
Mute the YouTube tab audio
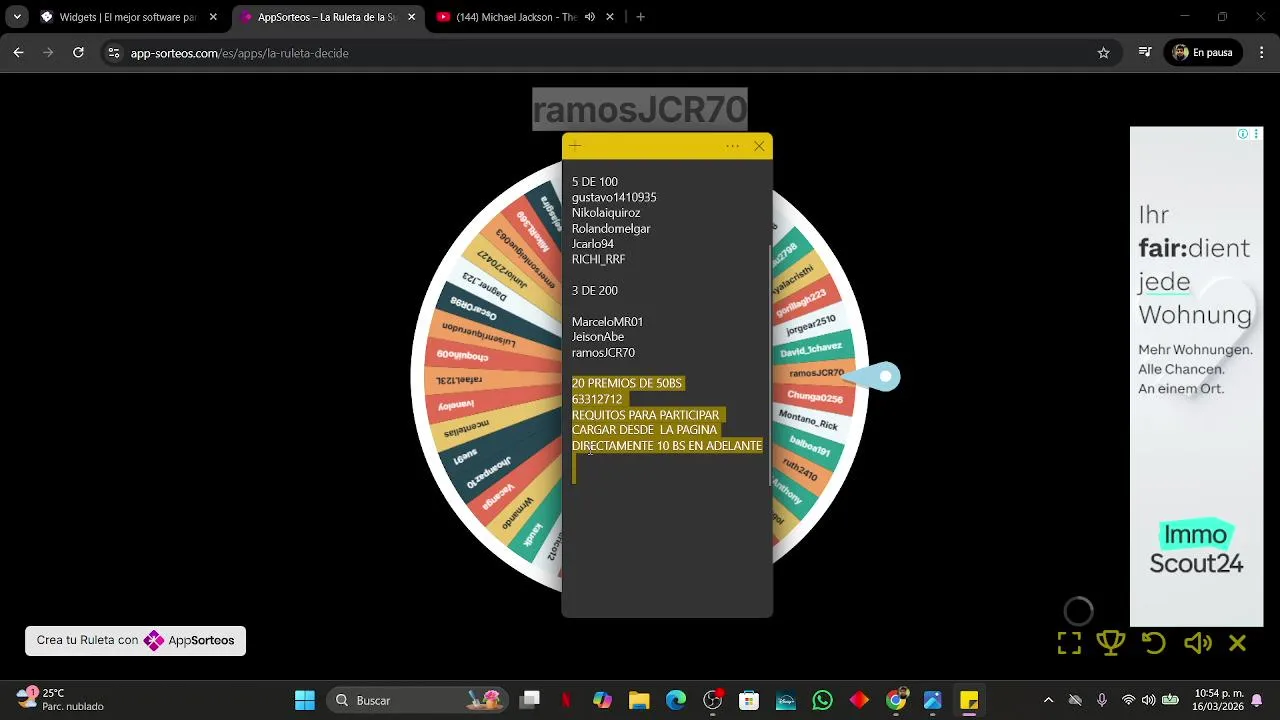click(590, 17)
